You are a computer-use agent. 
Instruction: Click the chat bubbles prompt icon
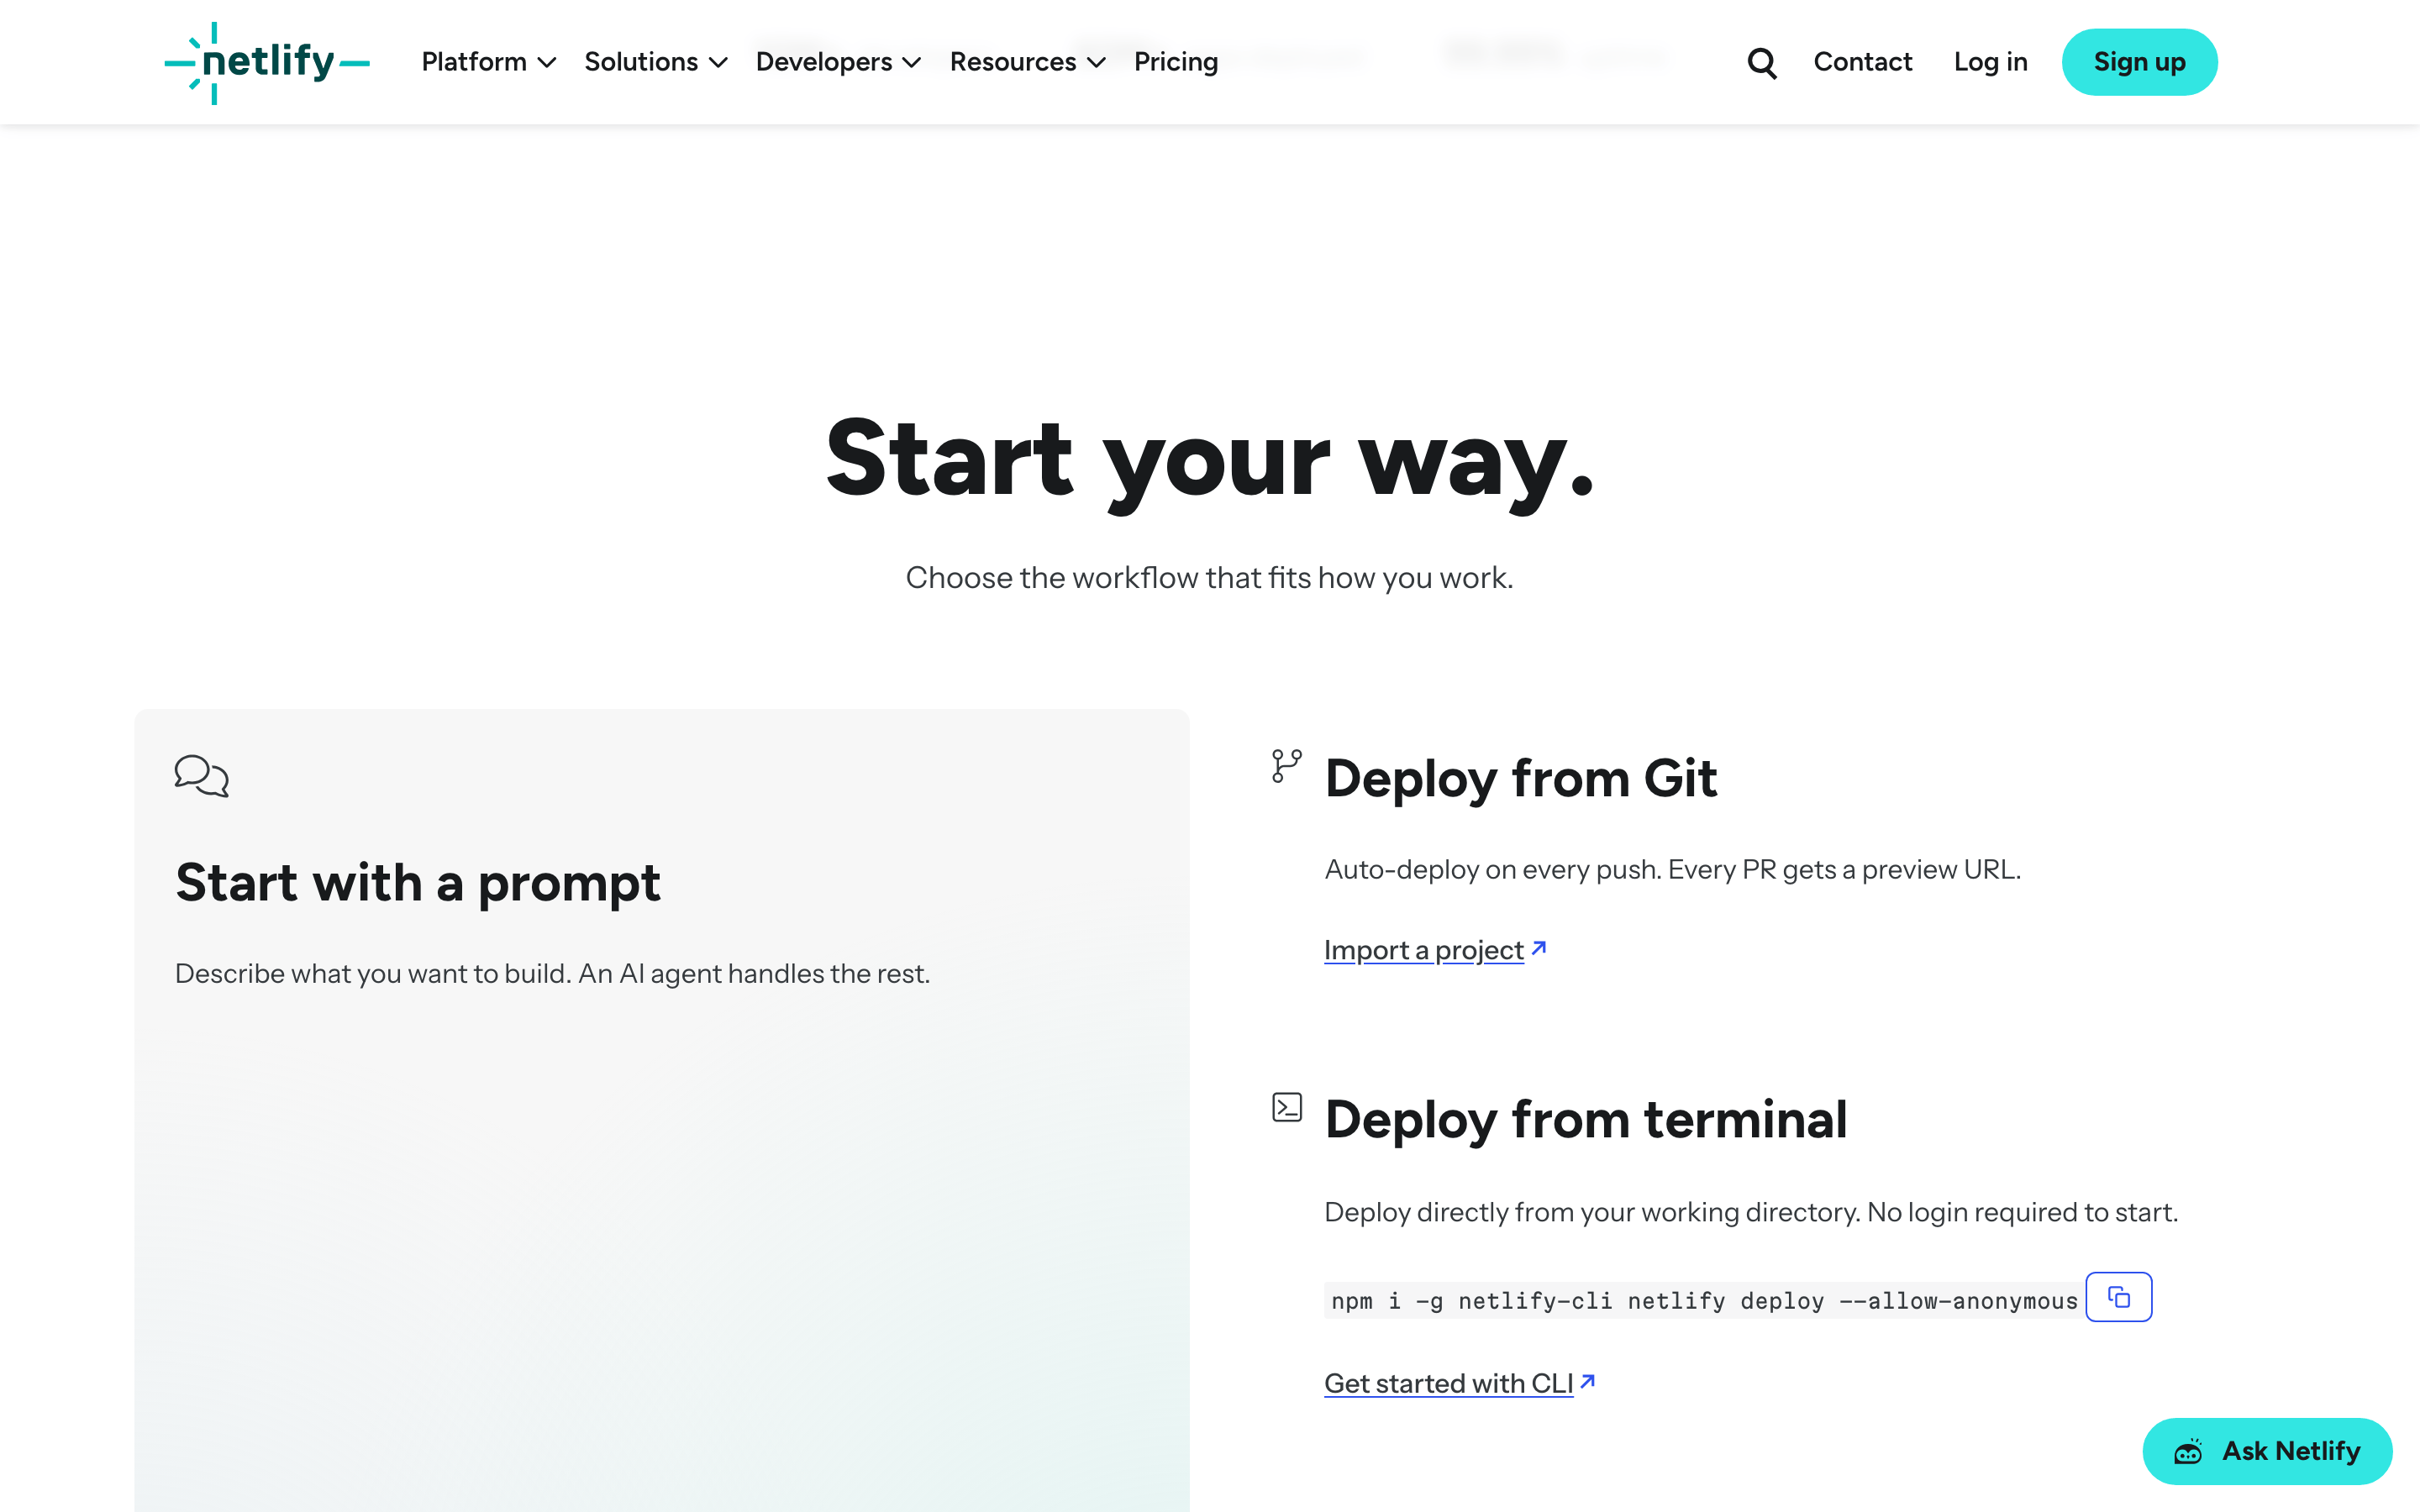point(201,776)
